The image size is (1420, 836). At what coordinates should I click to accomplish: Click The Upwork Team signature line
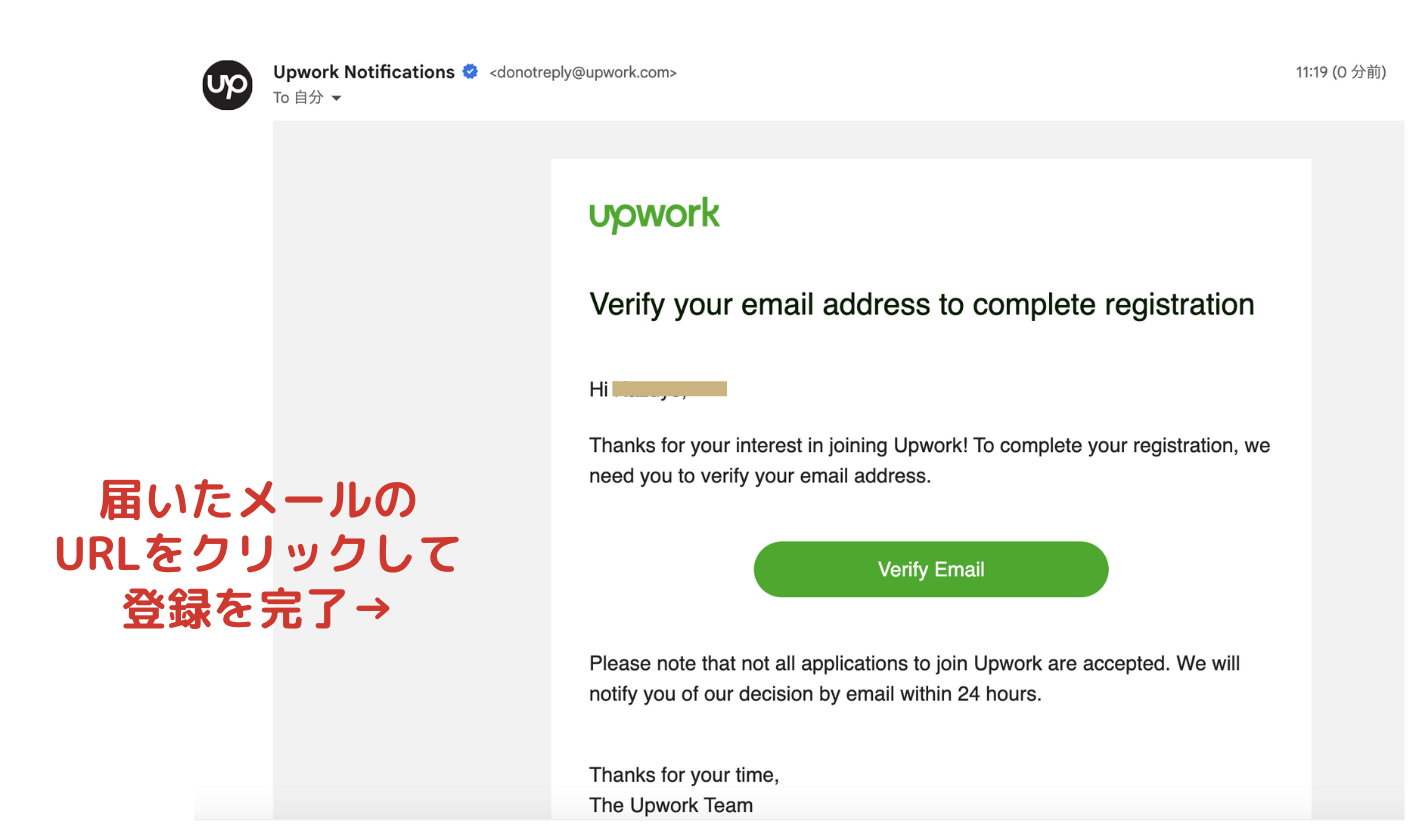(x=671, y=805)
